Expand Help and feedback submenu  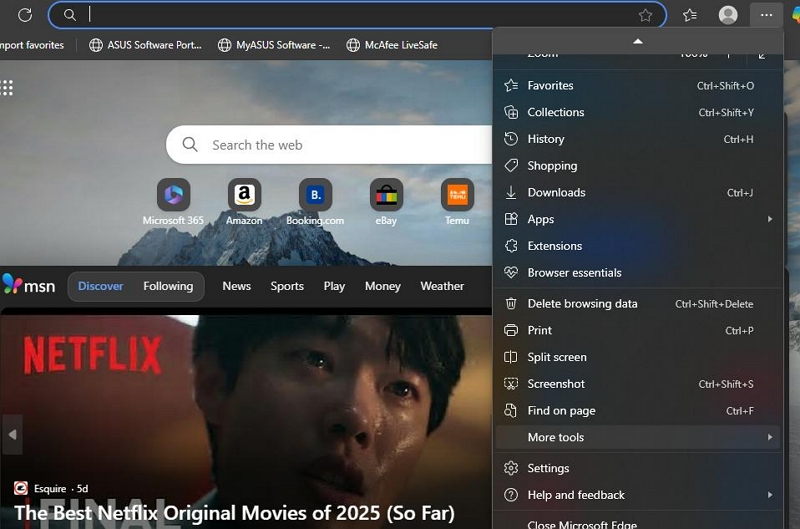638,495
